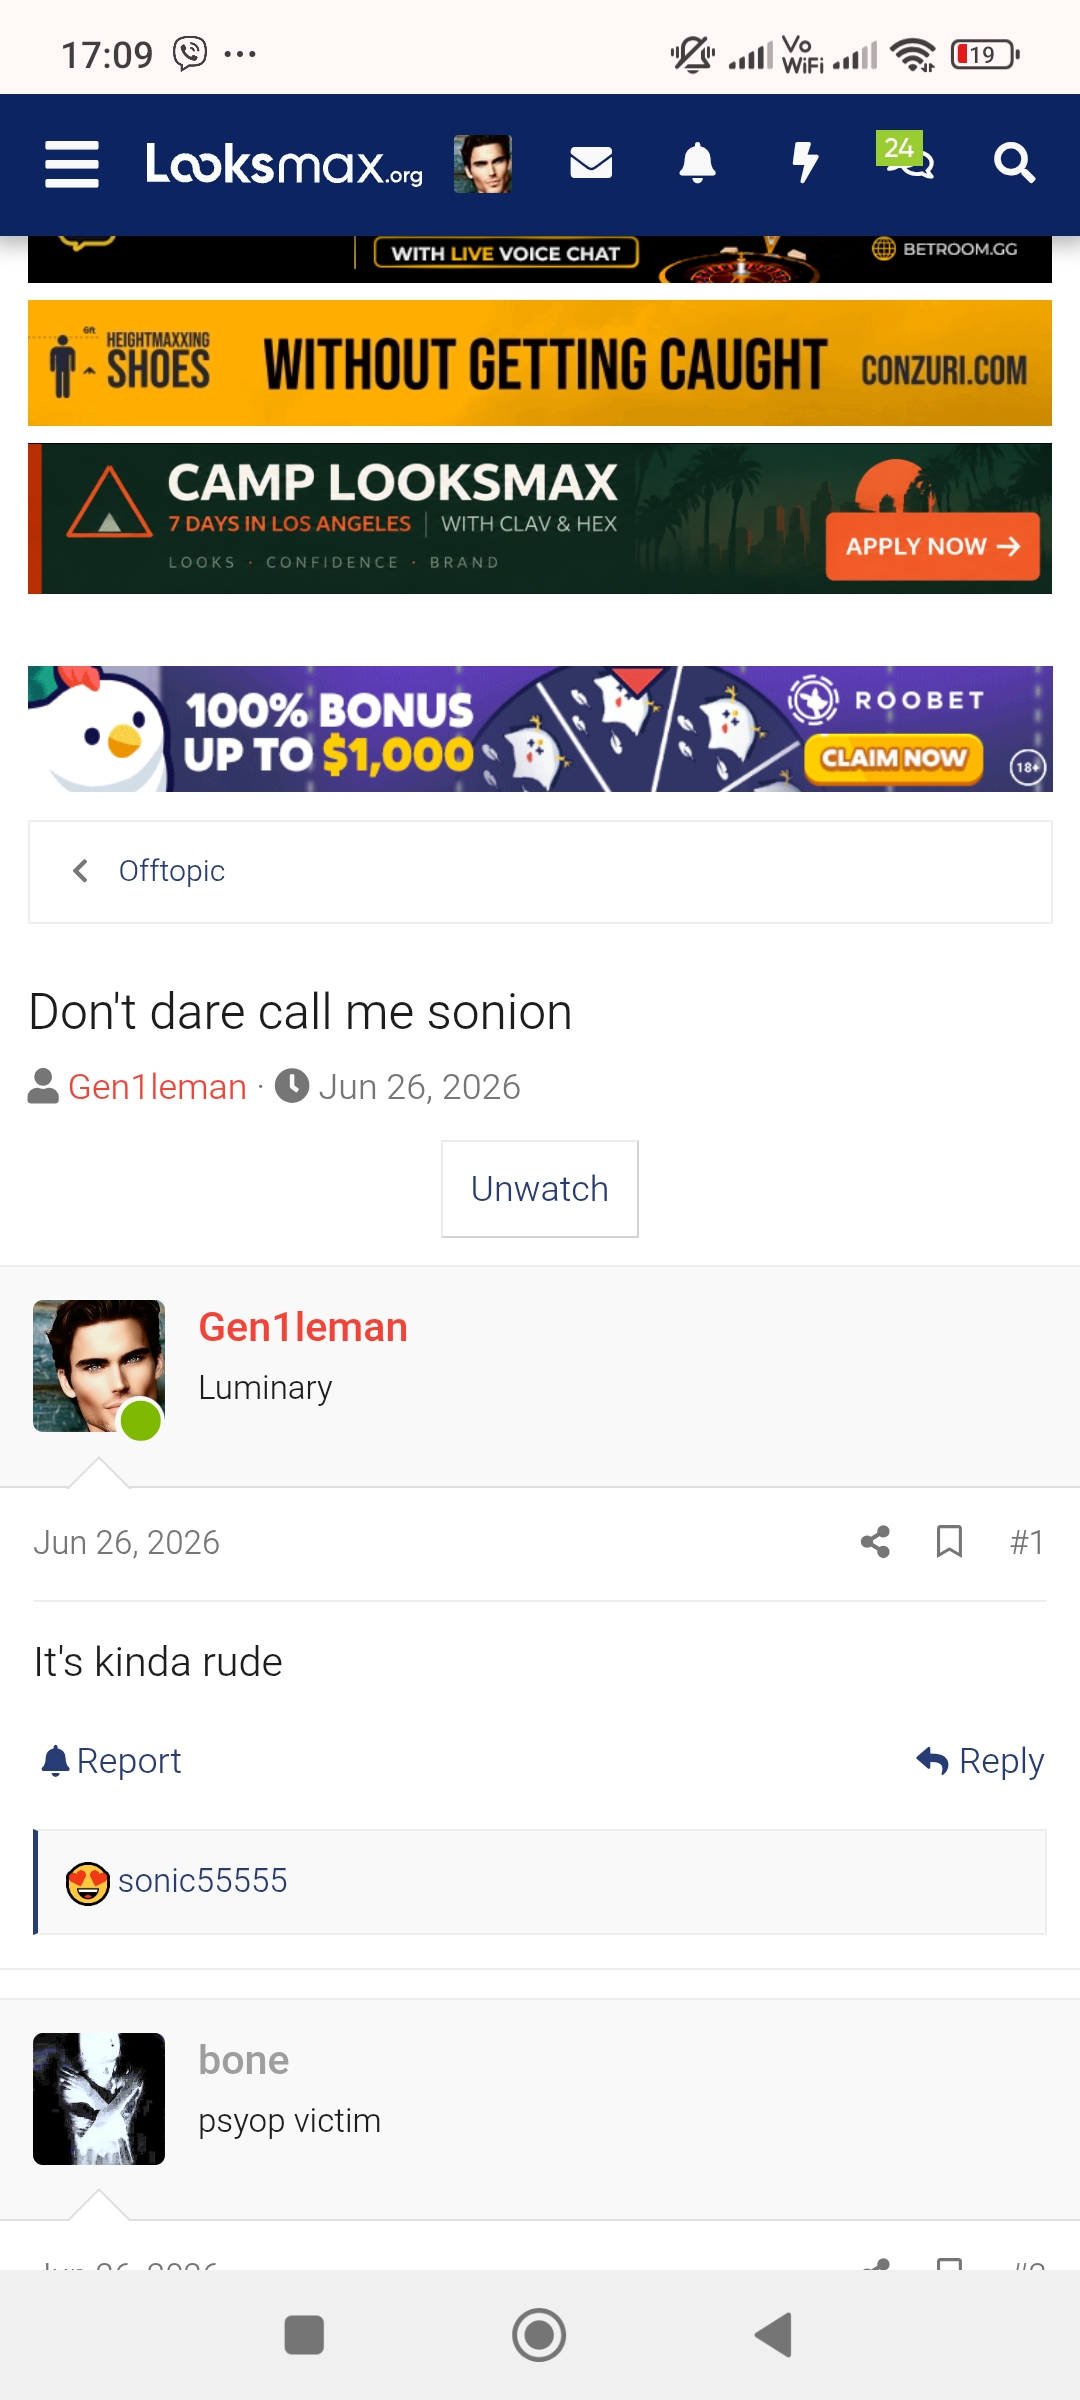Share post #1 via share icon
Image resolution: width=1080 pixels, height=2400 pixels.
coord(875,1542)
